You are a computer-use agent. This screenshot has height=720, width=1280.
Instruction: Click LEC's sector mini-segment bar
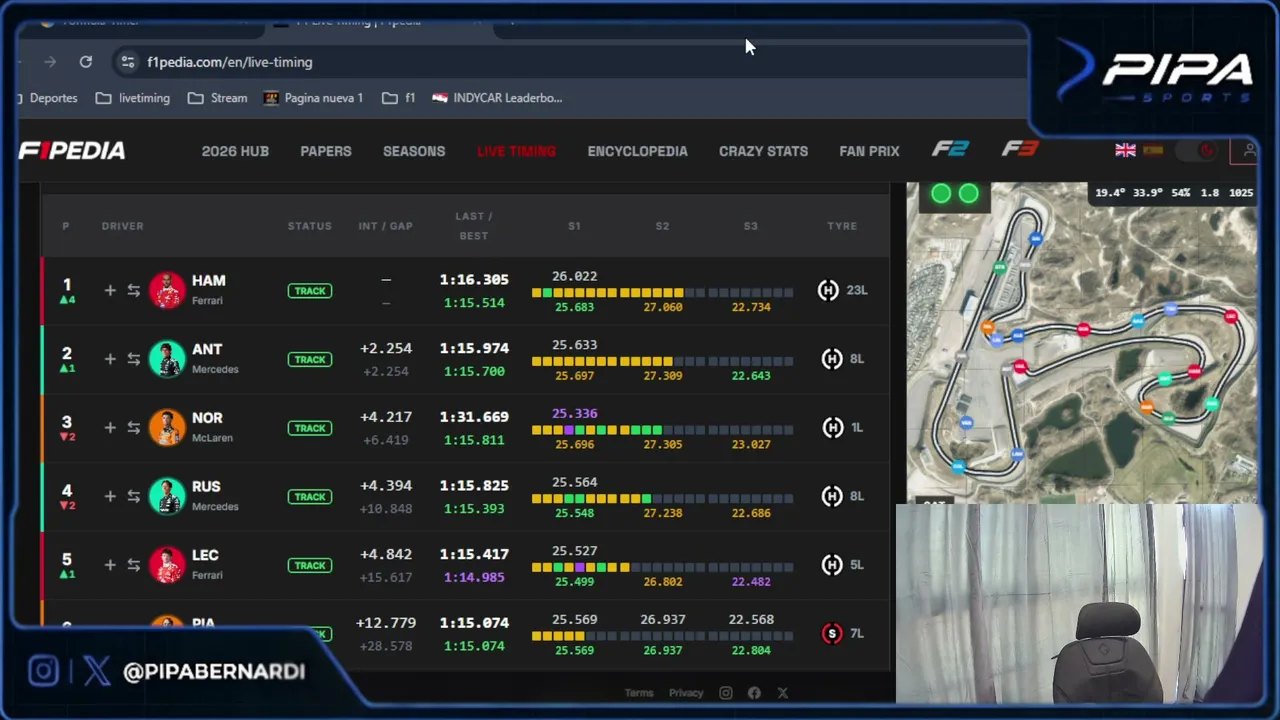662,567
